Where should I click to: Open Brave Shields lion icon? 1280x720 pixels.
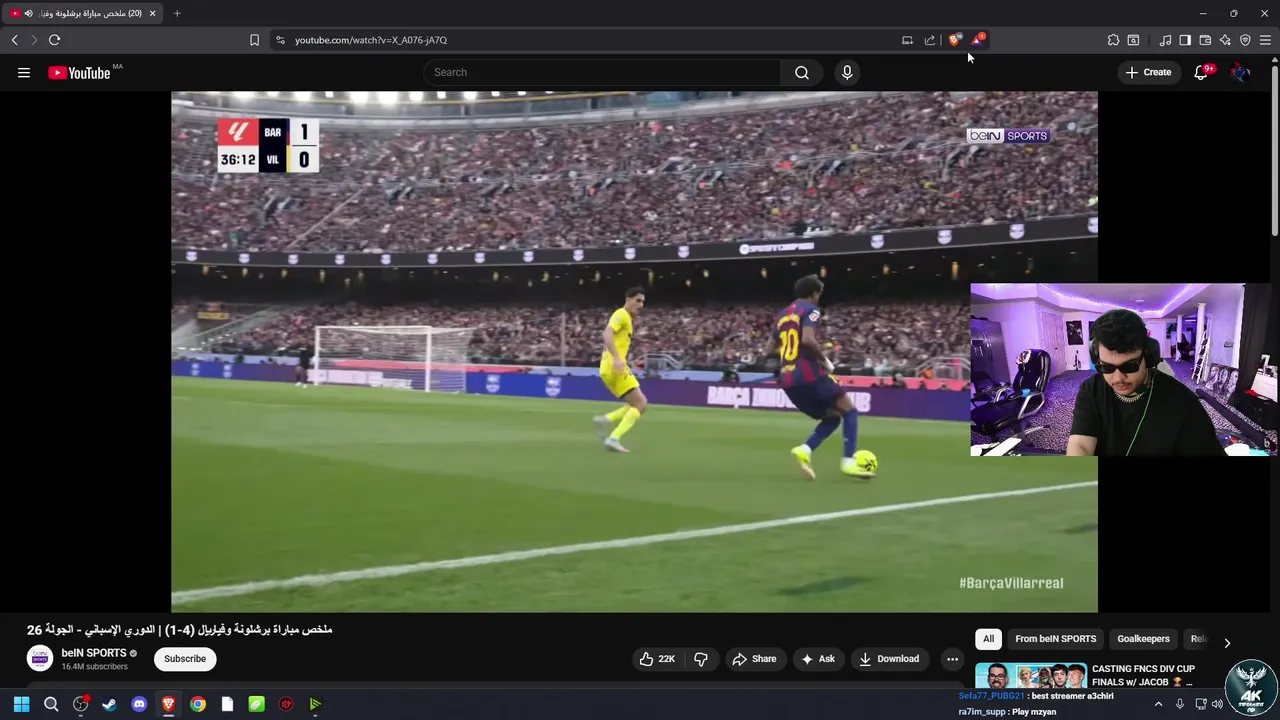954,40
